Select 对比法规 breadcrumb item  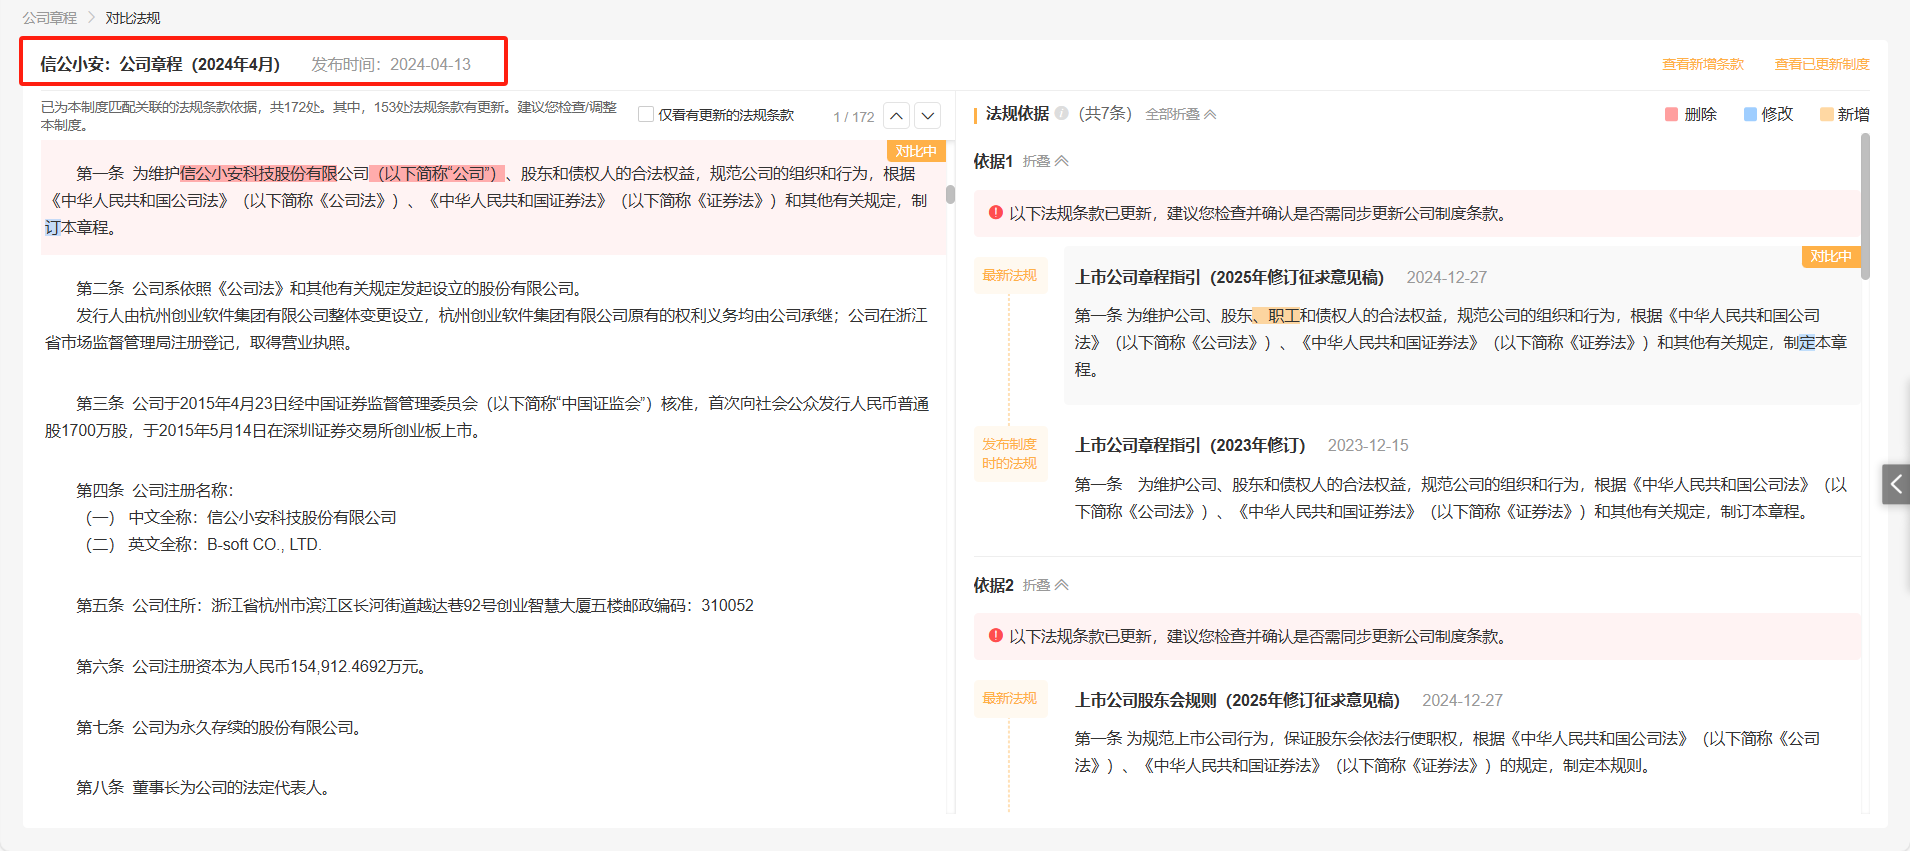click(133, 18)
